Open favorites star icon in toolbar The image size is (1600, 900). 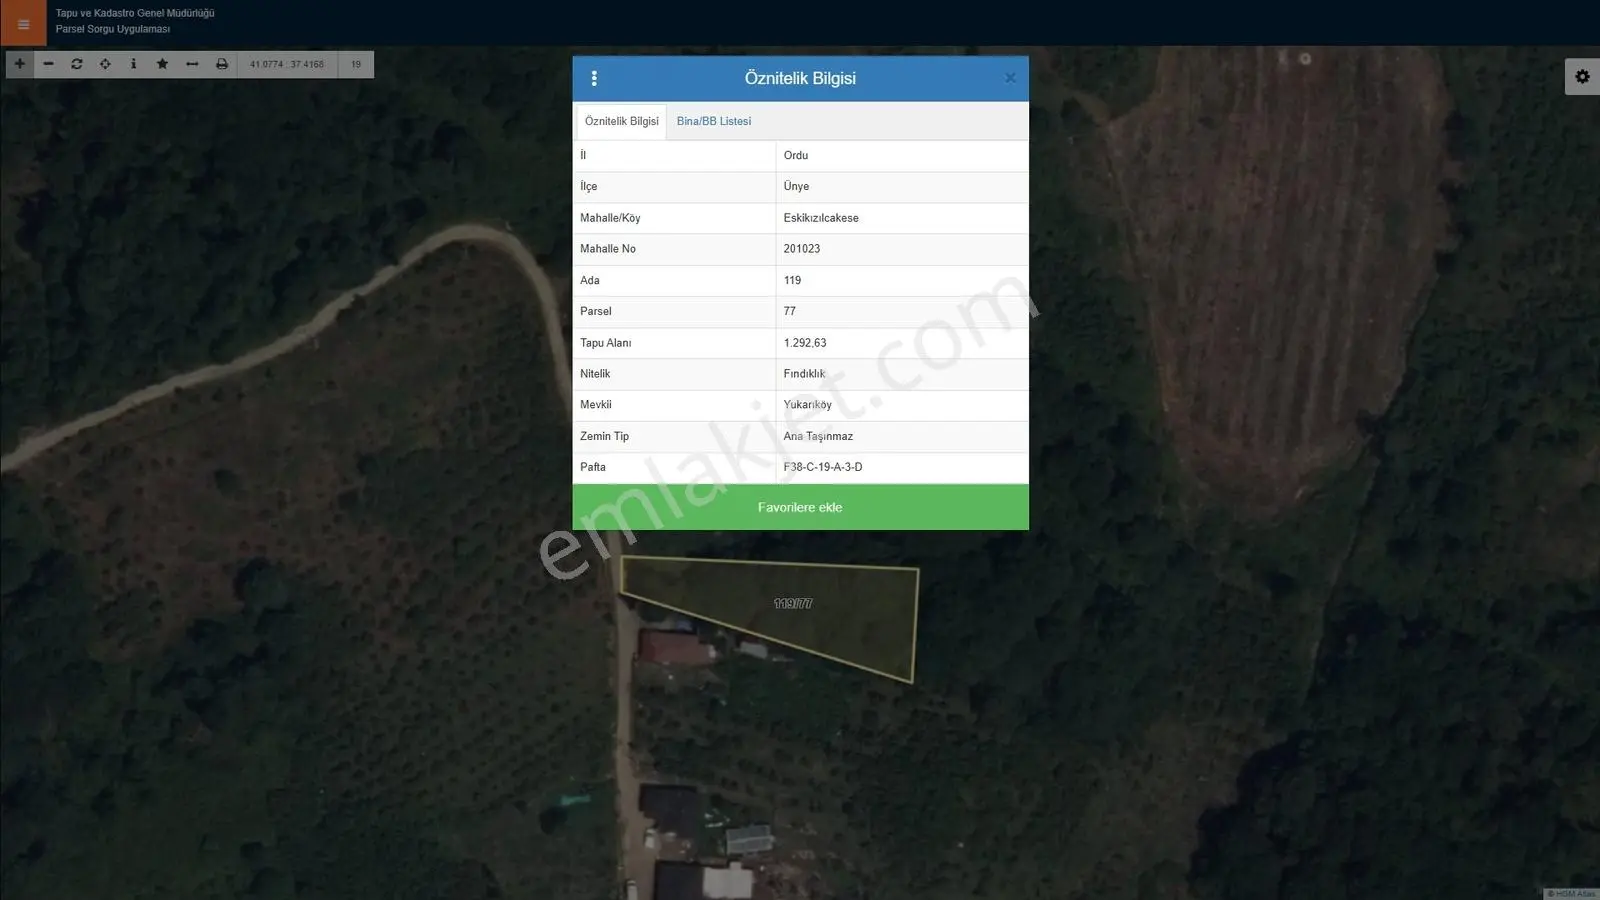pos(162,64)
